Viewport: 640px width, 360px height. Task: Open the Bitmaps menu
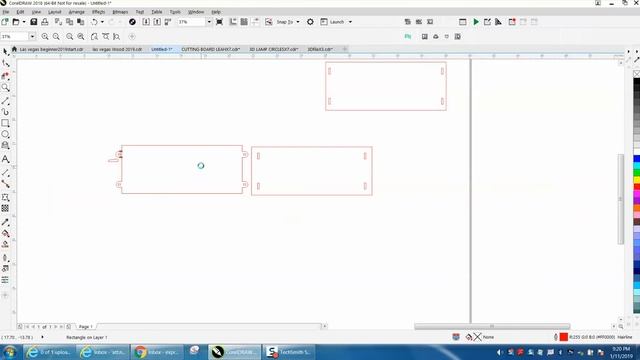tap(120, 12)
